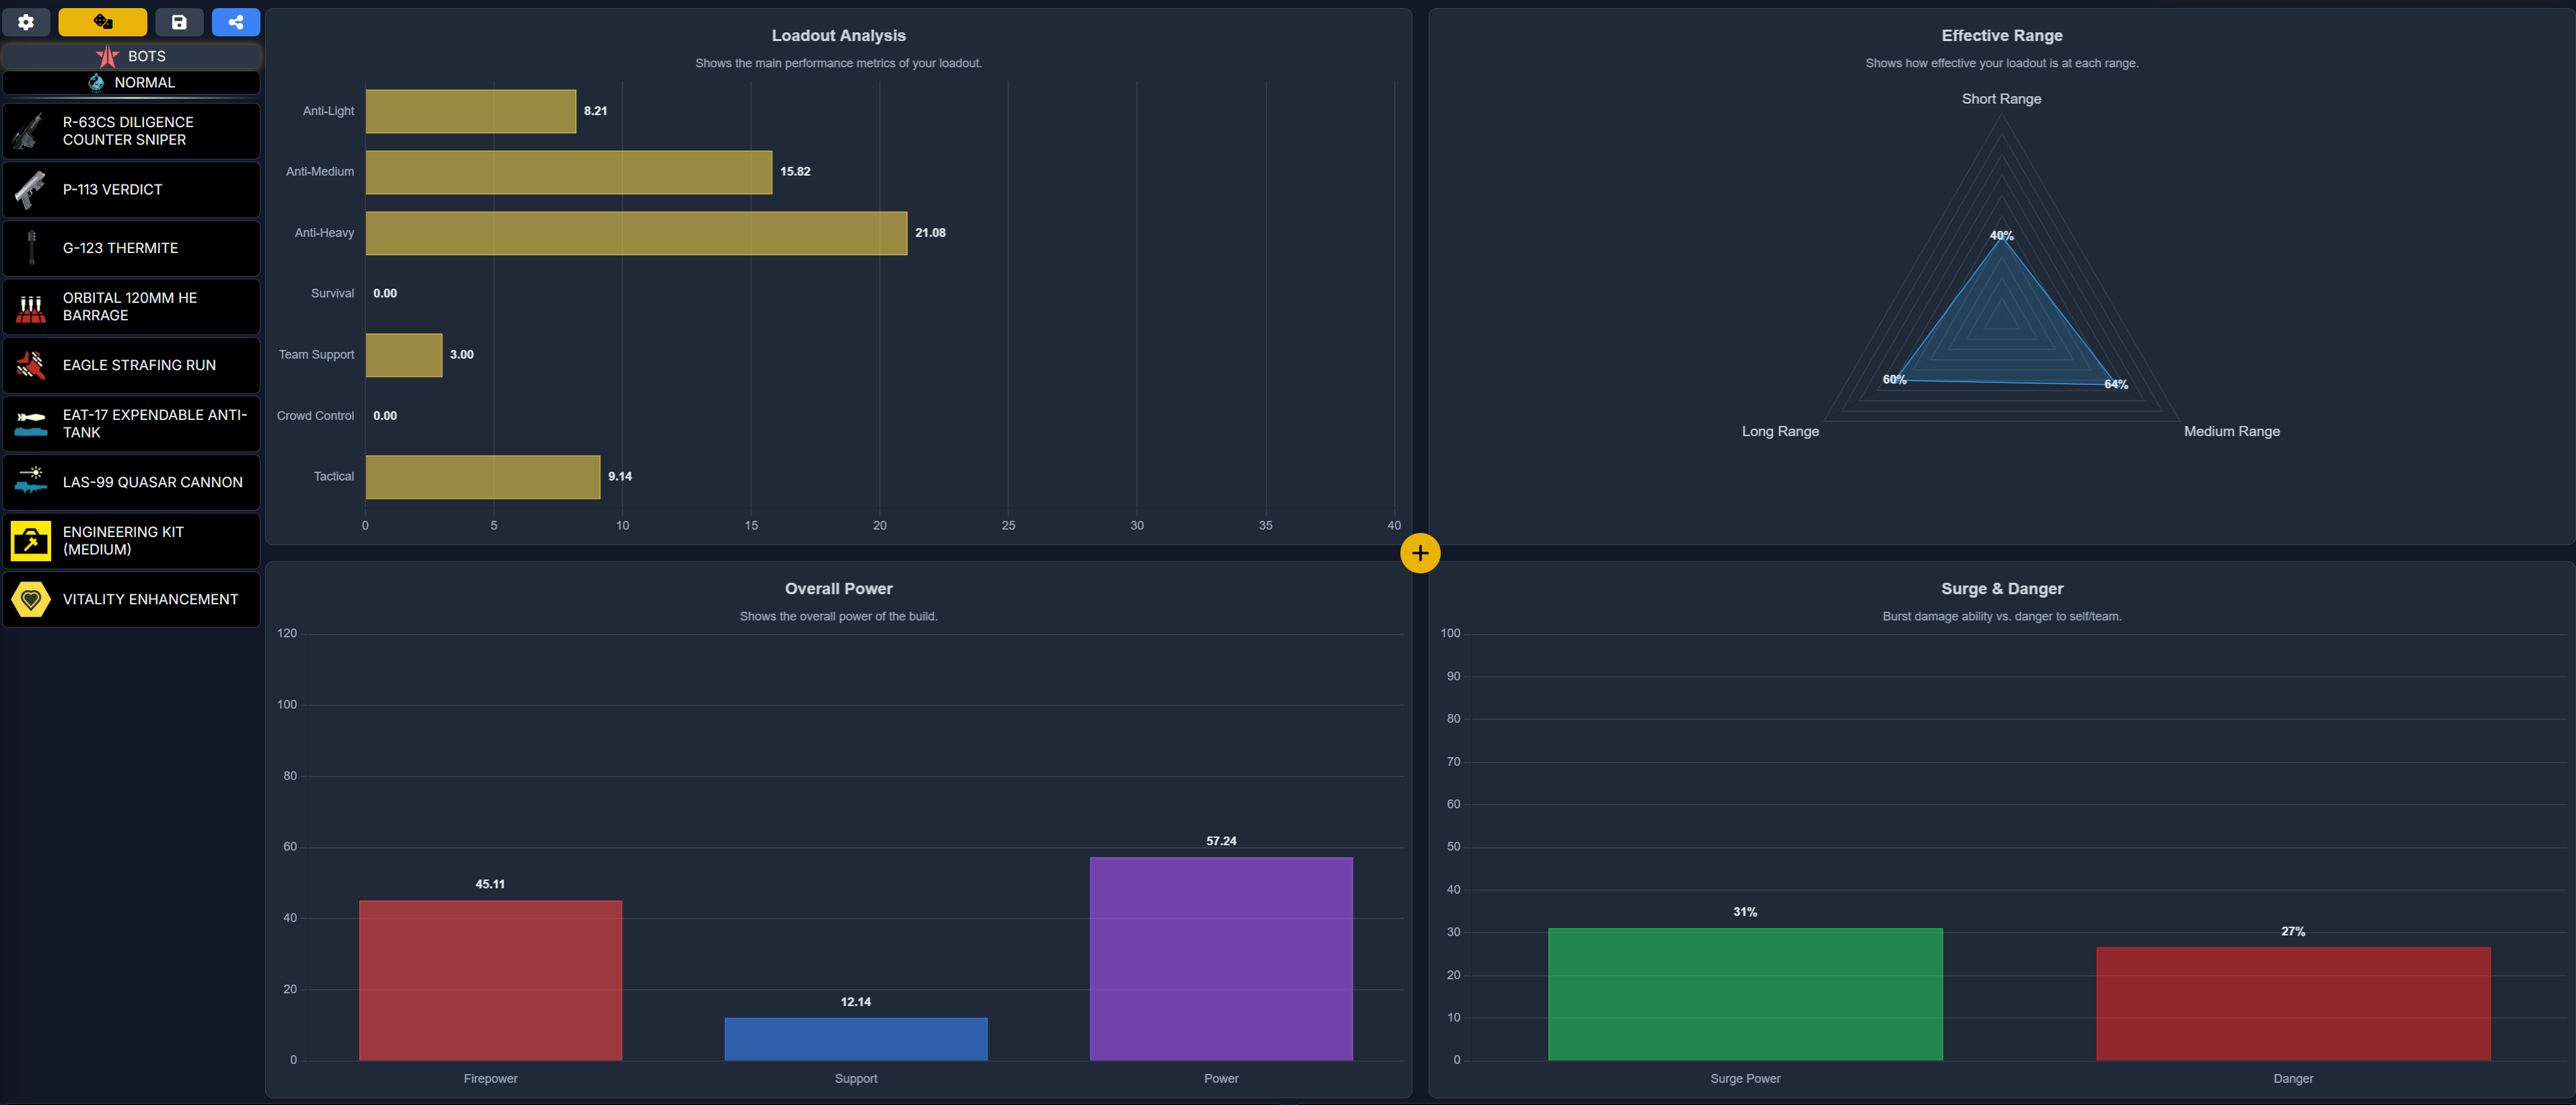Viewport: 2576px width, 1105px height.
Task: Select the Orbital 120MM HE Barrage slot
Action: tap(131, 306)
